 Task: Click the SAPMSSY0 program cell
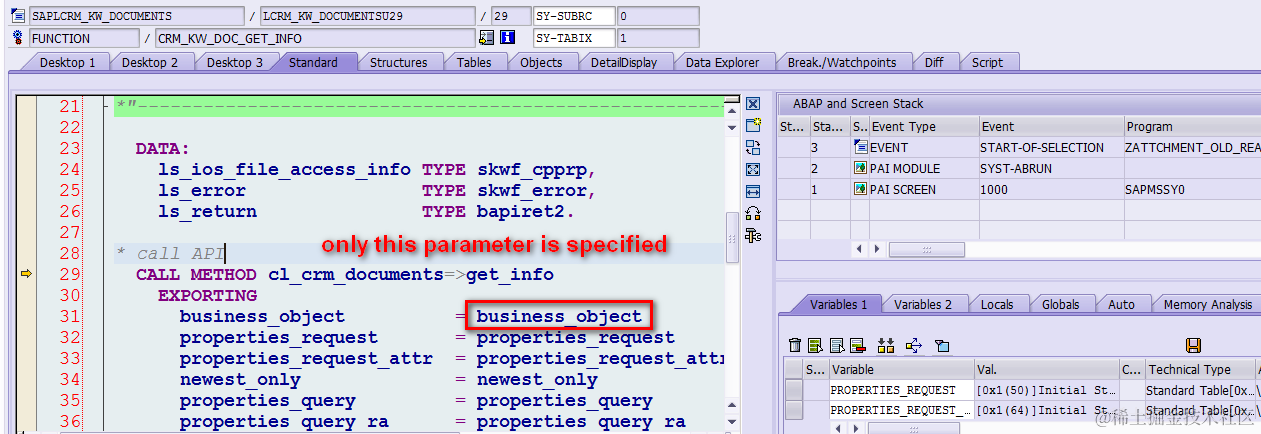click(1191, 189)
